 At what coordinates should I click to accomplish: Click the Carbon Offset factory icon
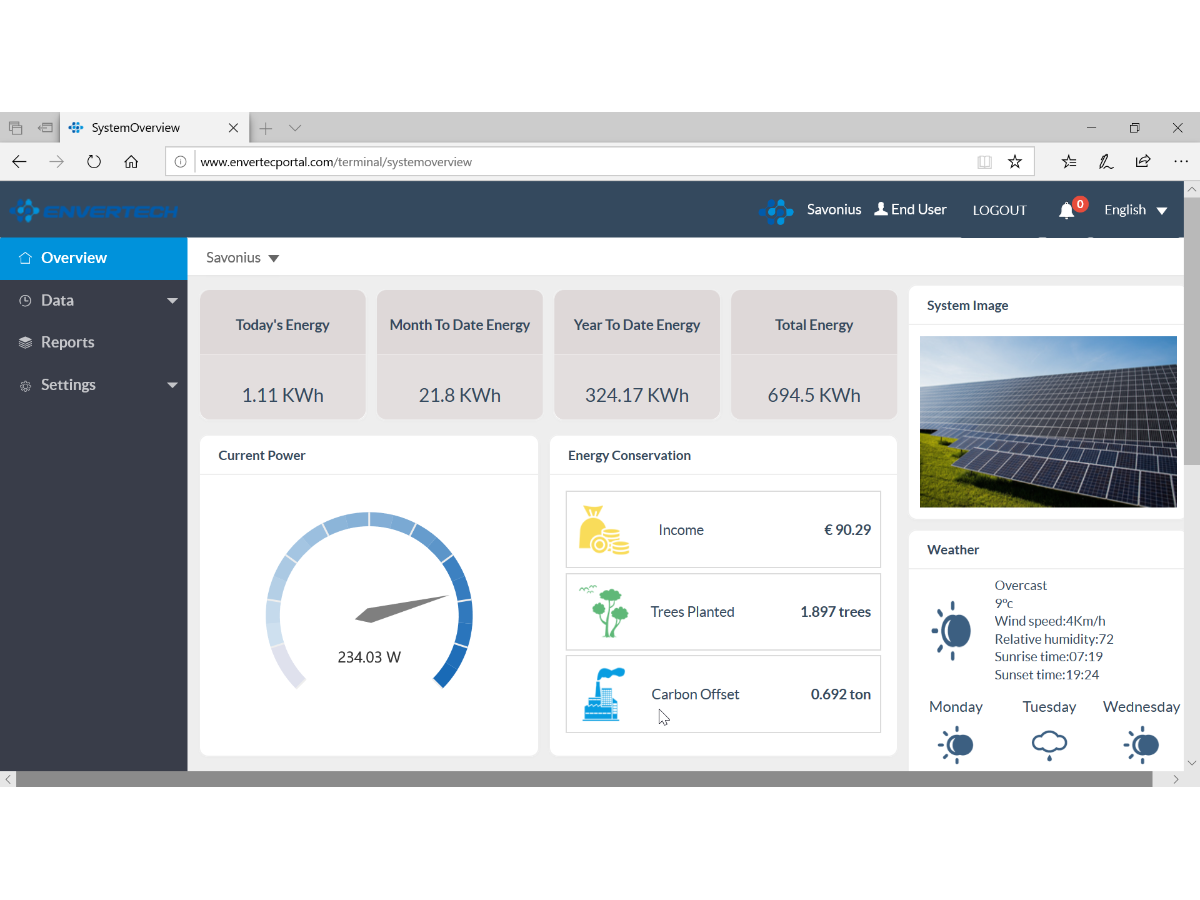point(604,694)
